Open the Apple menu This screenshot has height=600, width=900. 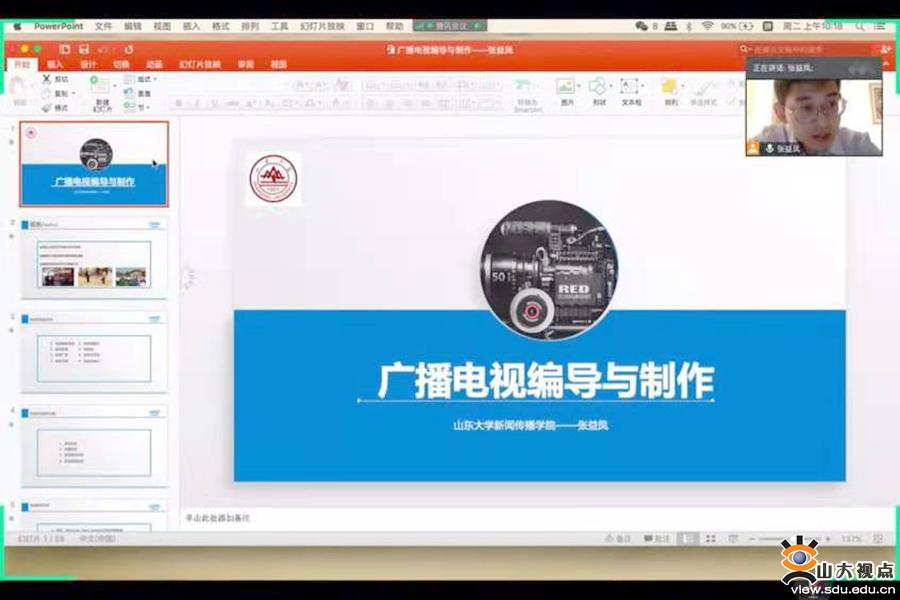point(17,26)
